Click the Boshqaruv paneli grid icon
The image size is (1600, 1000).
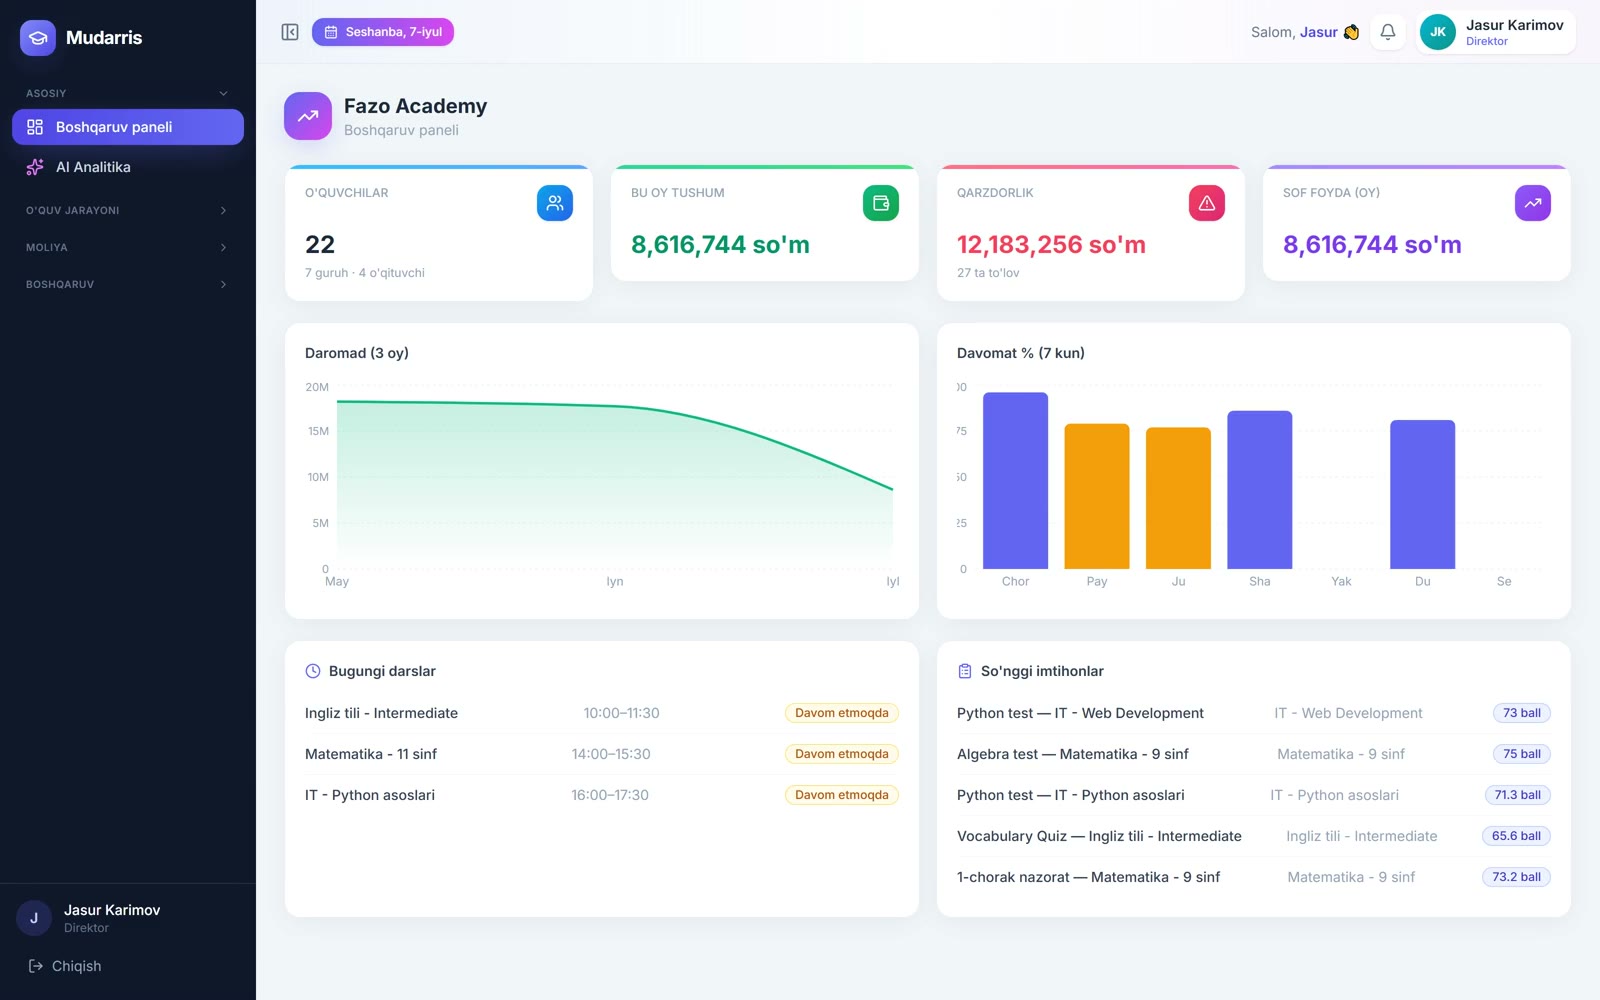35,127
